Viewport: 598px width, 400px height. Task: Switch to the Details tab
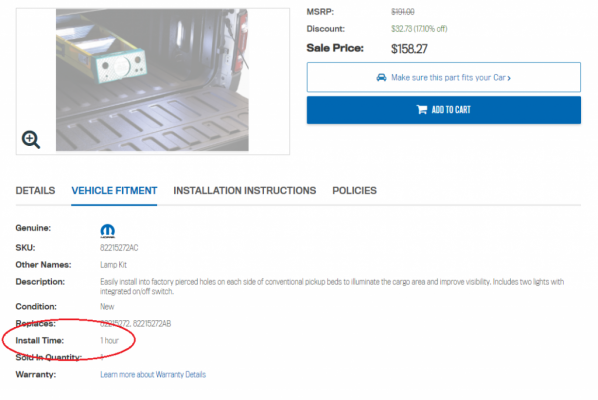35,191
